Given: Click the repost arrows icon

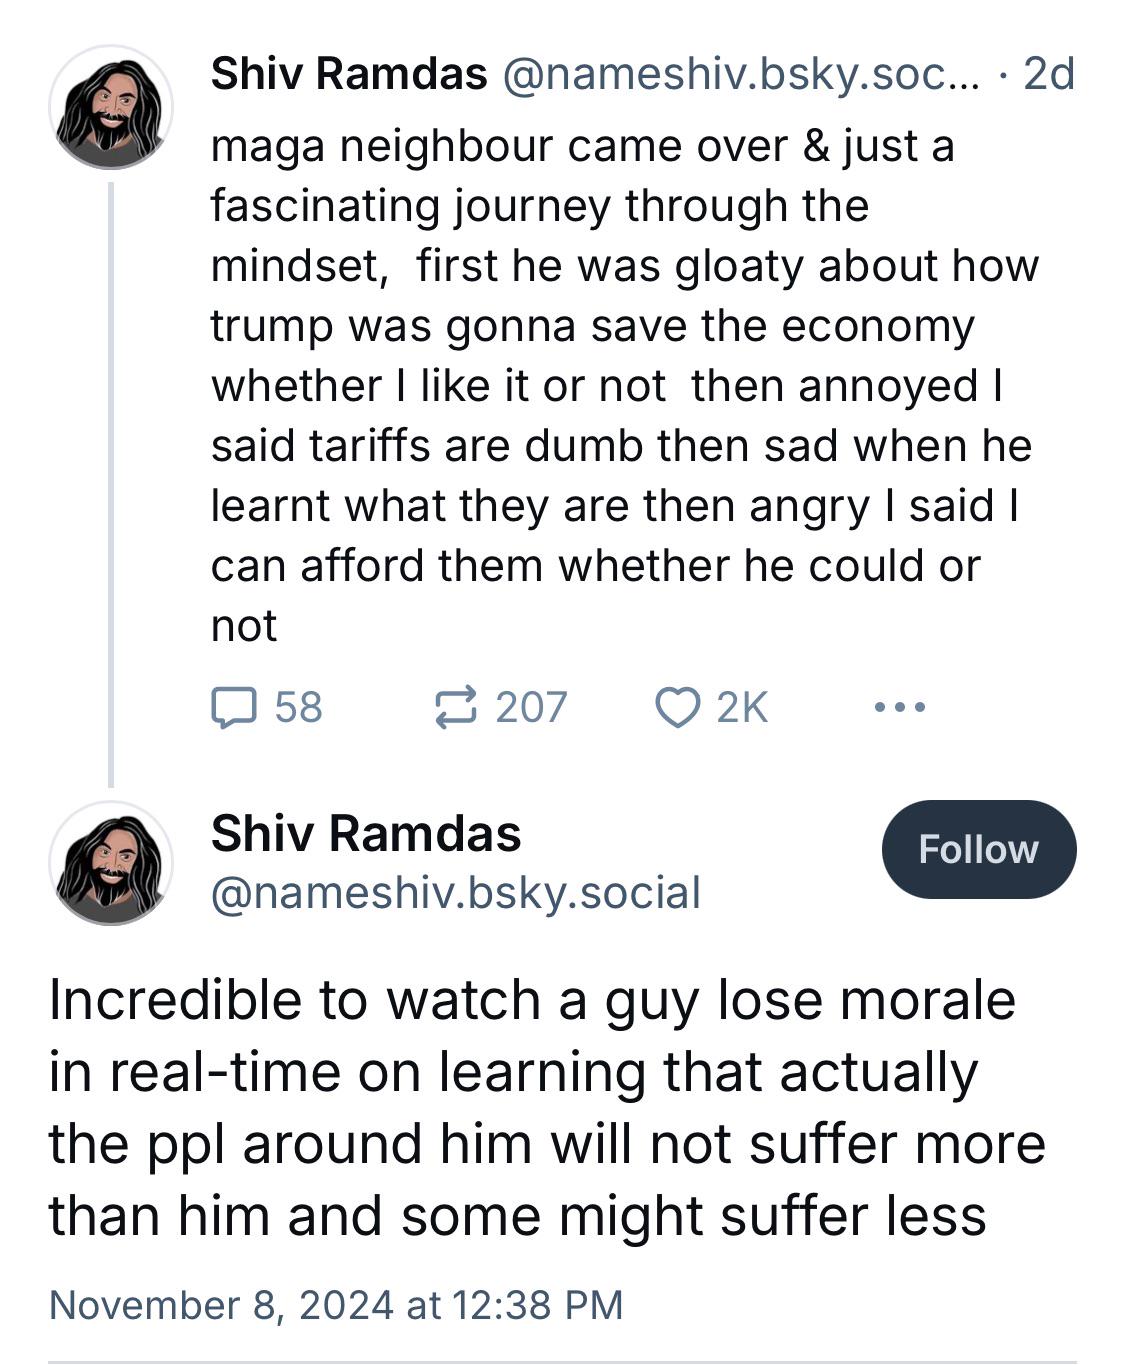Looking at the screenshot, I should 455,707.
